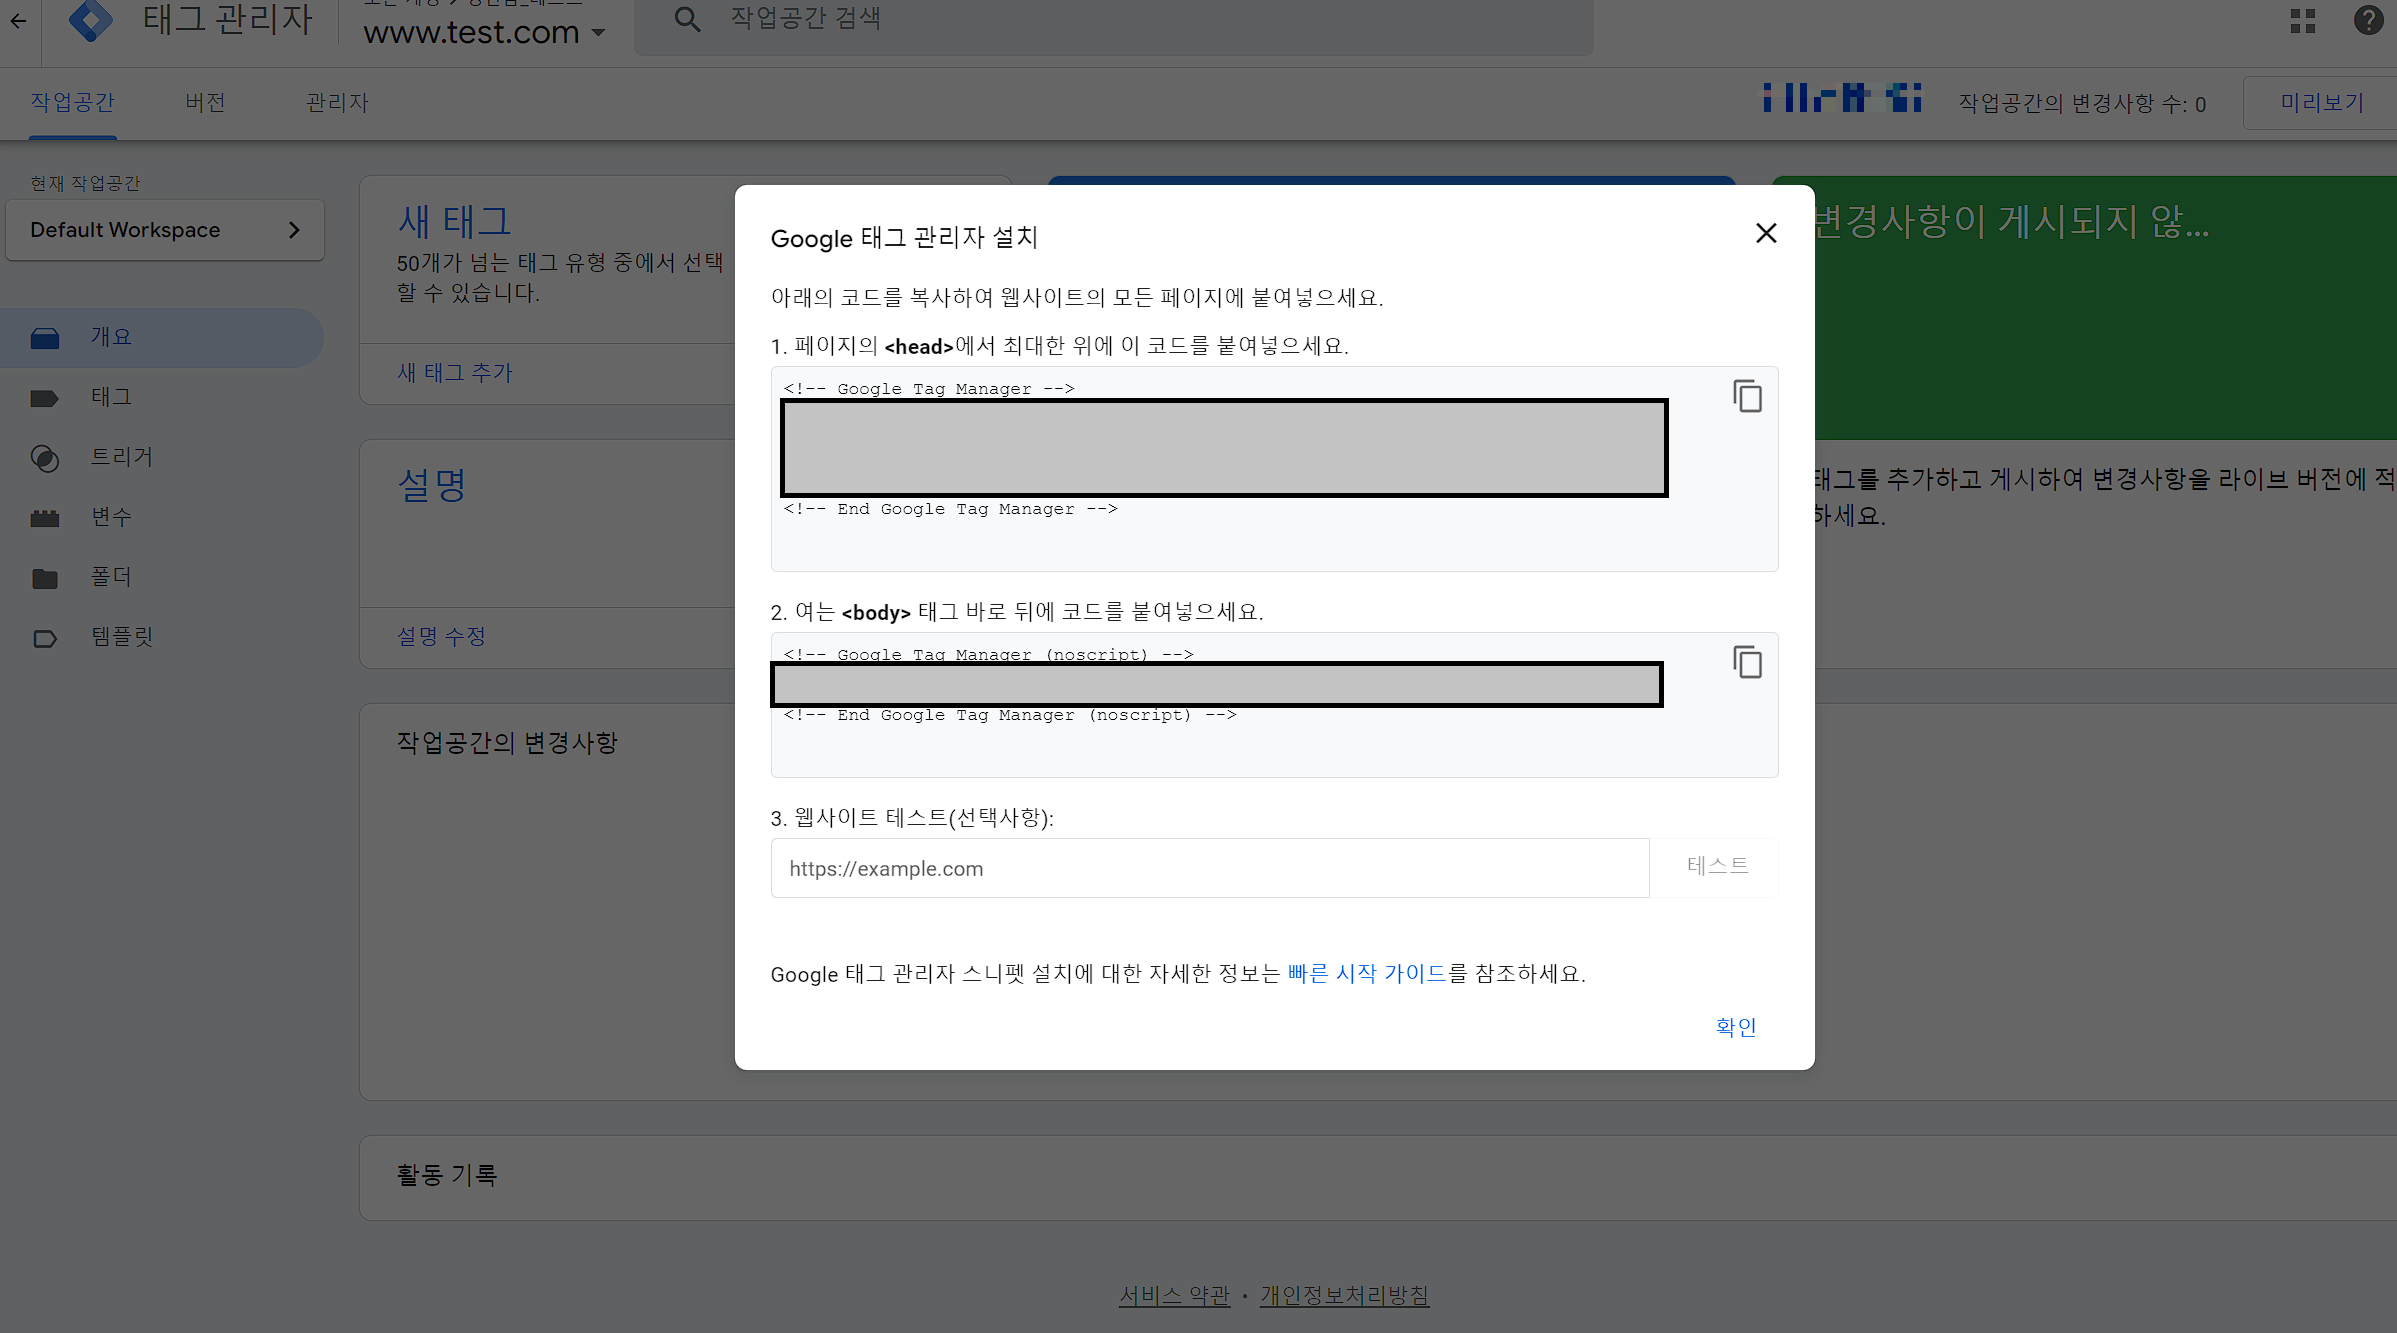Switch to the 관리자 tab
The height and width of the screenshot is (1333, 2397).
click(x=337, y=103)
